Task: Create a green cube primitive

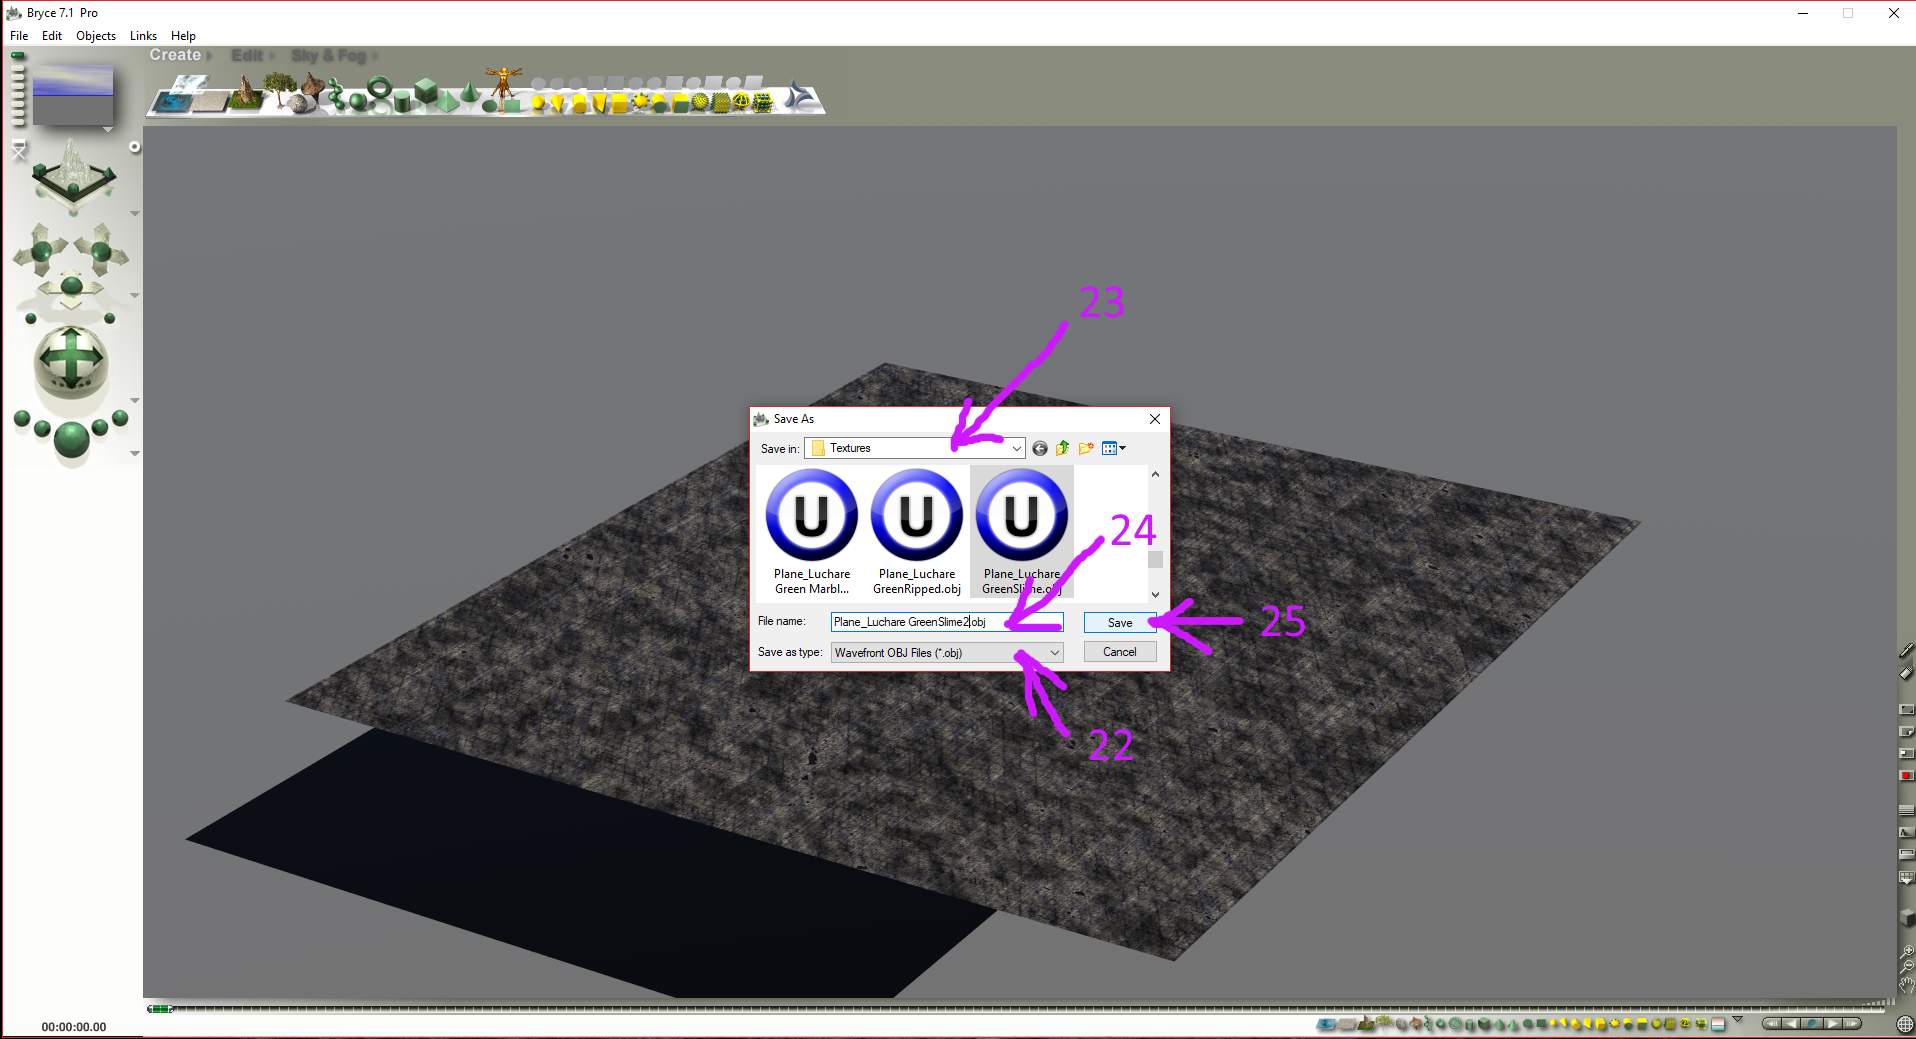Action: (427, 92)
